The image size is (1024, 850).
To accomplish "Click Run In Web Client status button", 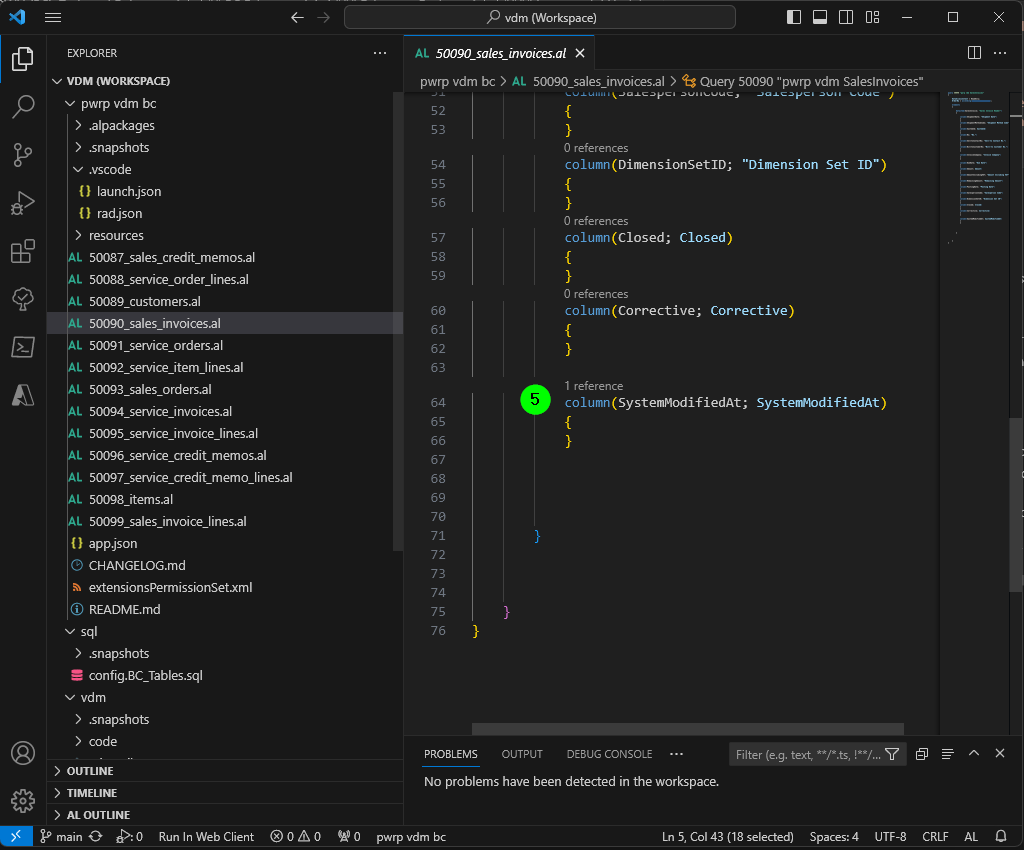I will (x=206, y=837).
